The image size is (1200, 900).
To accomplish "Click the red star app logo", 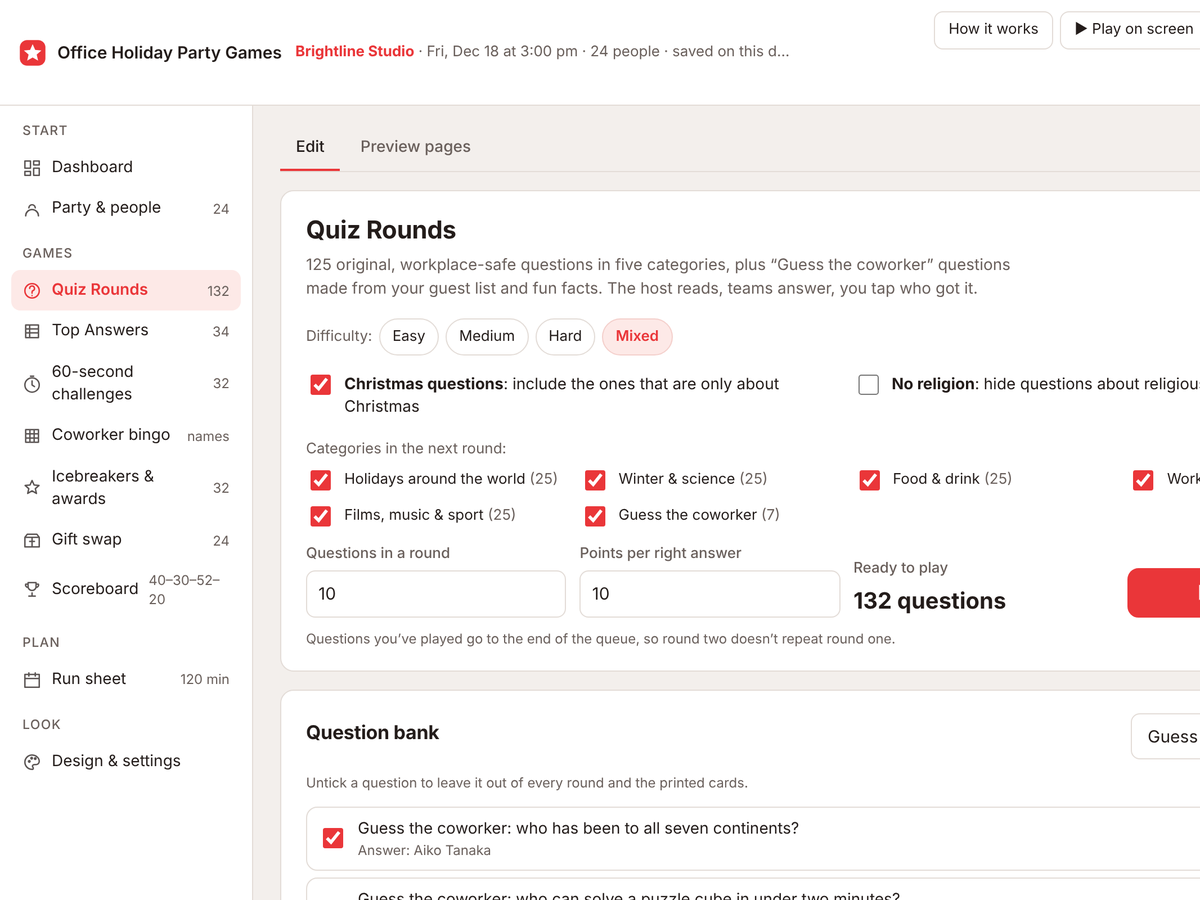I will click(32, 53).
